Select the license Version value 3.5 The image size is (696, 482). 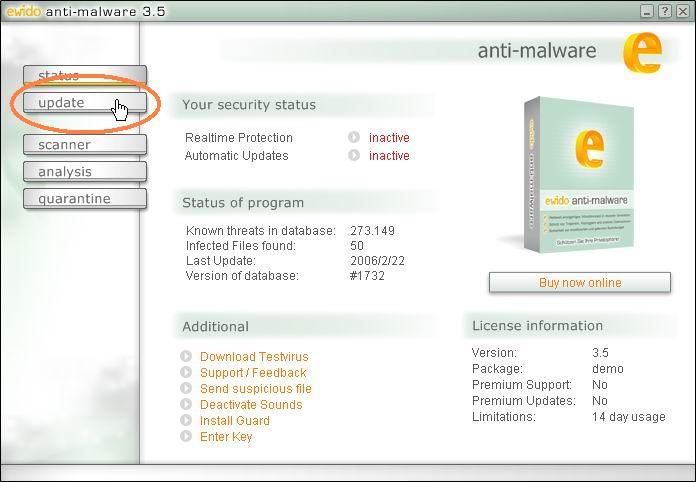[x=600, y=353]
